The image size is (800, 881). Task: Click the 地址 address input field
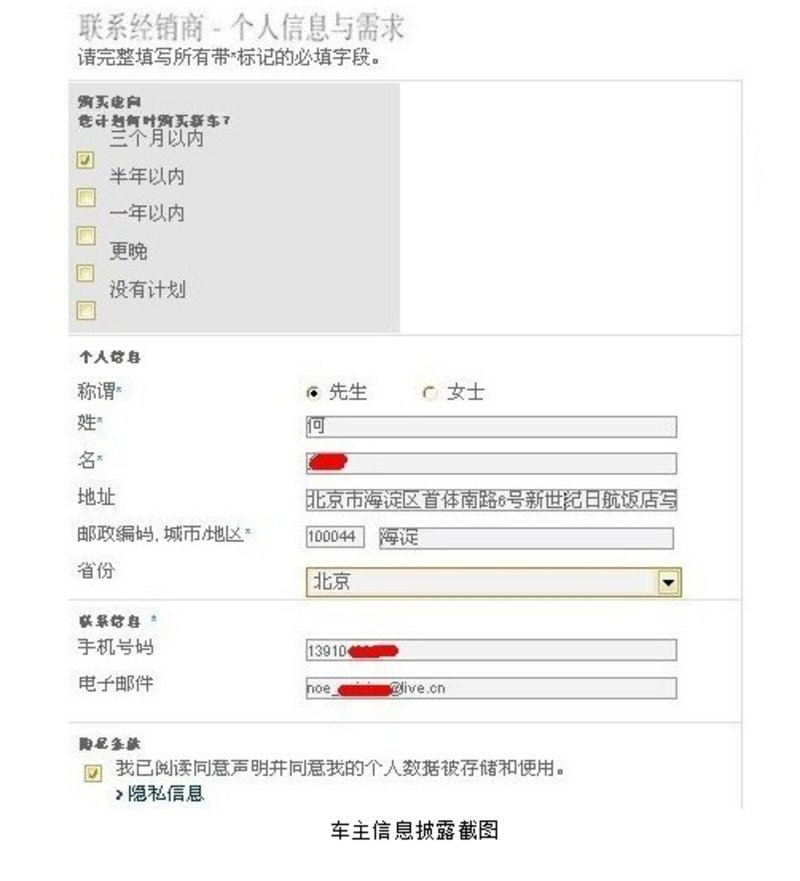491,500
